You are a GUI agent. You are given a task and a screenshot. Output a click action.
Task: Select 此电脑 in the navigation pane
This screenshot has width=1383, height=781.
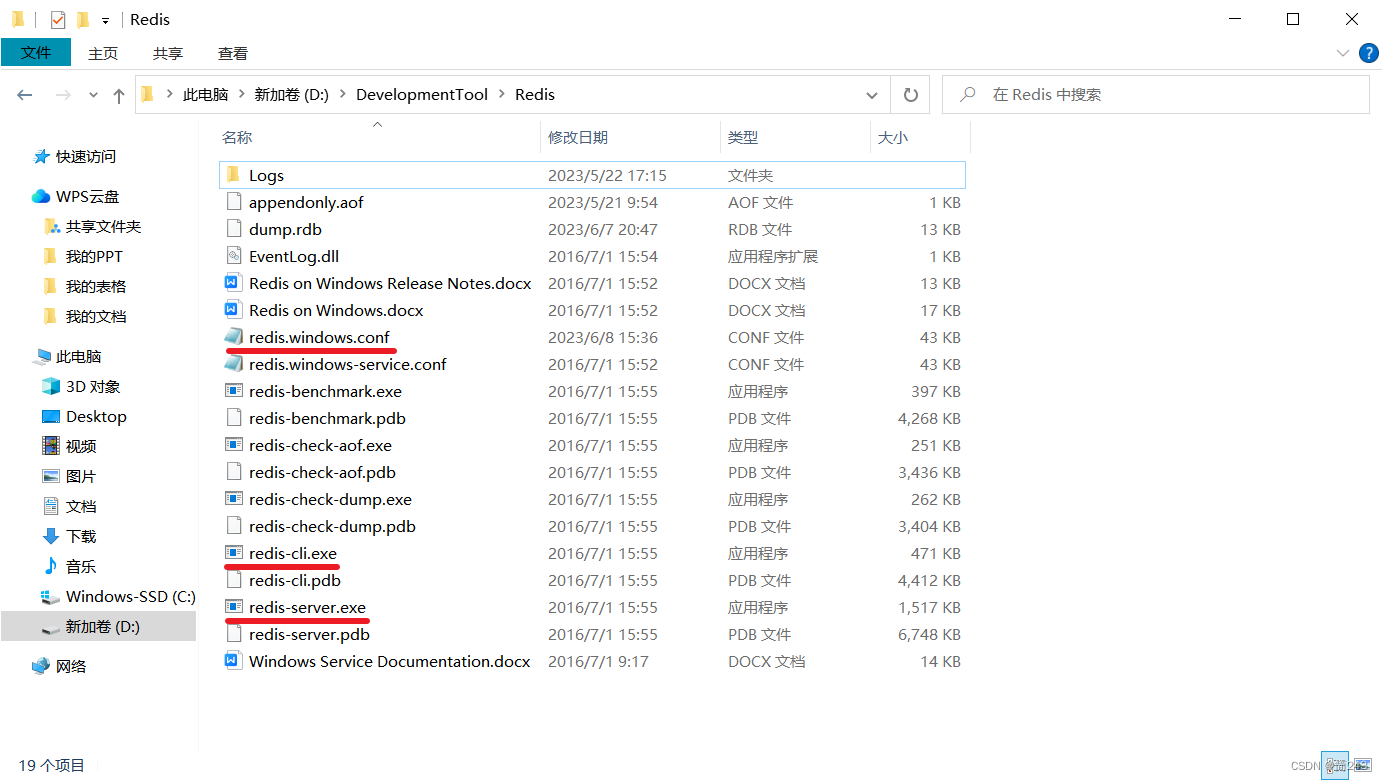(x=79, y=357)
